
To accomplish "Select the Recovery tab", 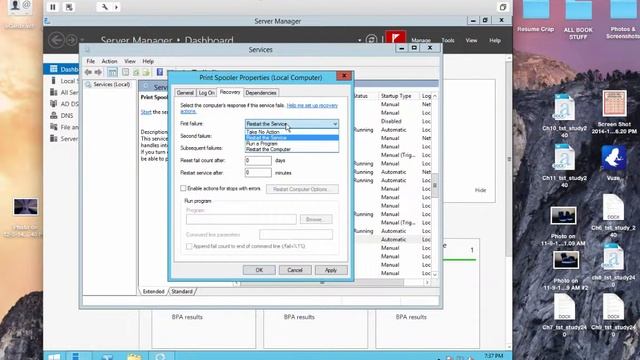I will (230, 92).
